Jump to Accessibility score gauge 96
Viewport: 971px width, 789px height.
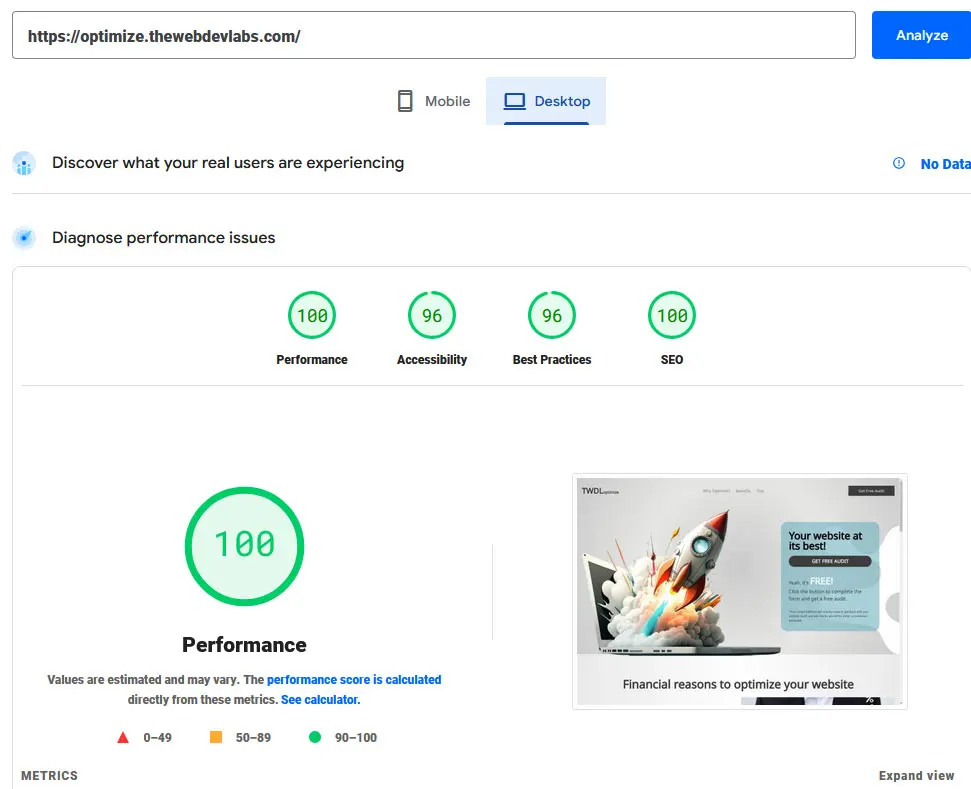point(432,316)
